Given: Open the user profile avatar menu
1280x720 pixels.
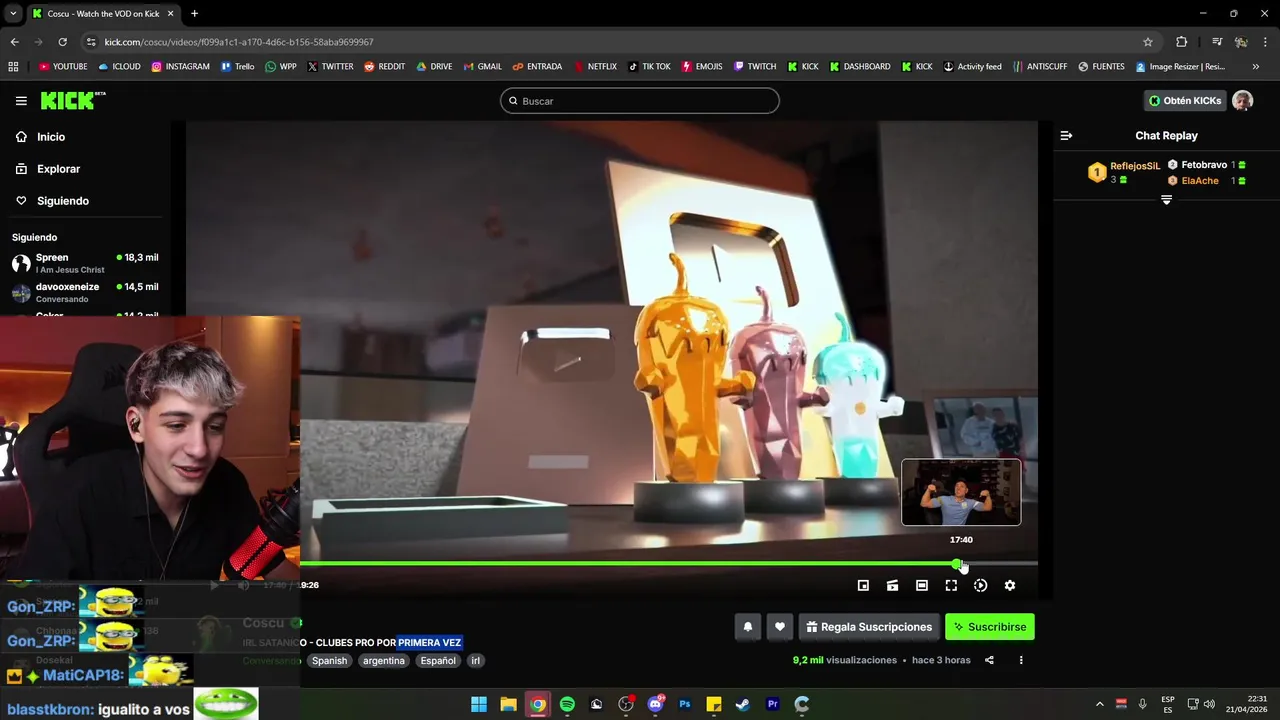Looking at the screenshot, I should click(x=1242, y=101).
